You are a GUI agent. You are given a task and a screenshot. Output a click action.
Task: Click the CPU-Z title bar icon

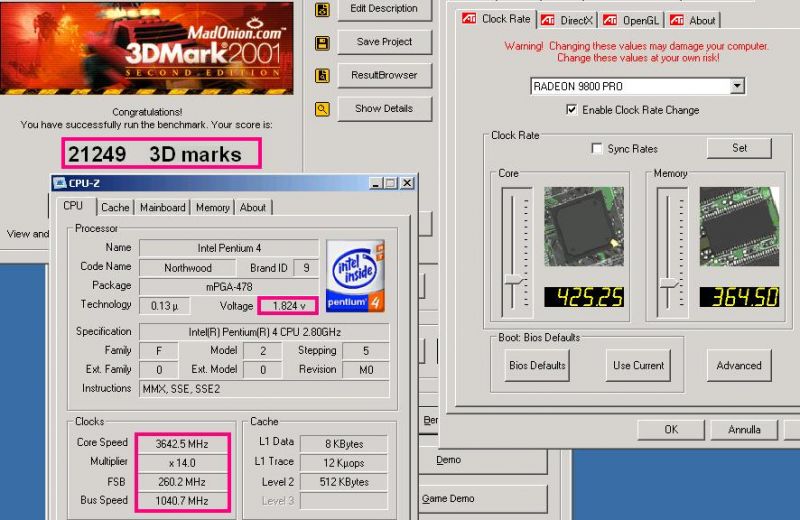click(x=60, y=183)
